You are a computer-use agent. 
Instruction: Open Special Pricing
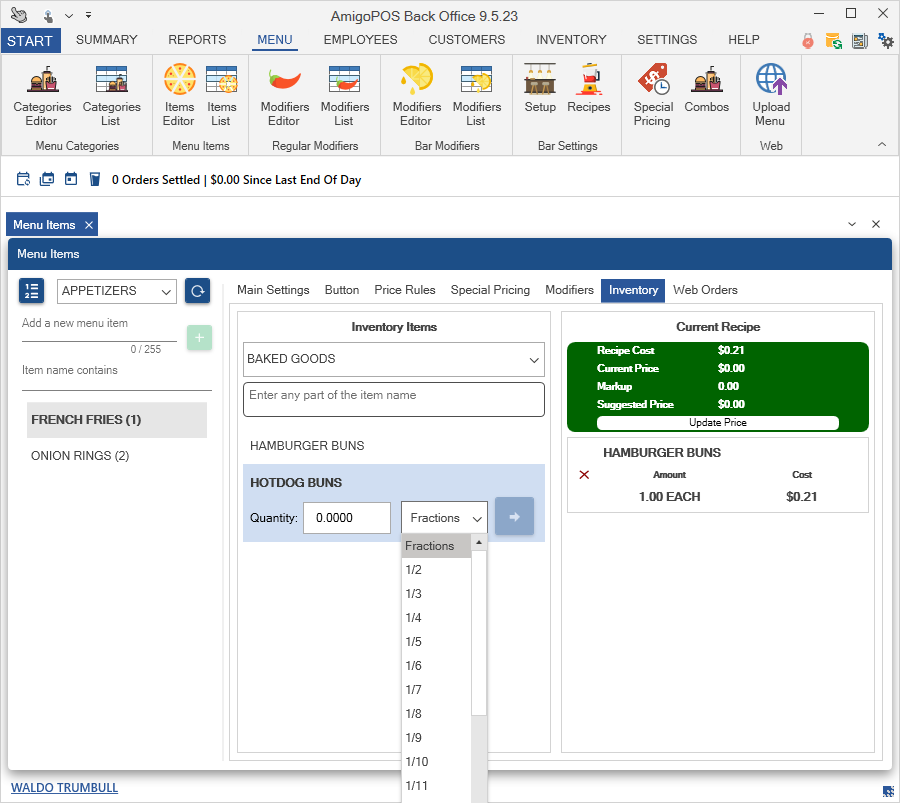pyautogui.click(x=653, y=98)
